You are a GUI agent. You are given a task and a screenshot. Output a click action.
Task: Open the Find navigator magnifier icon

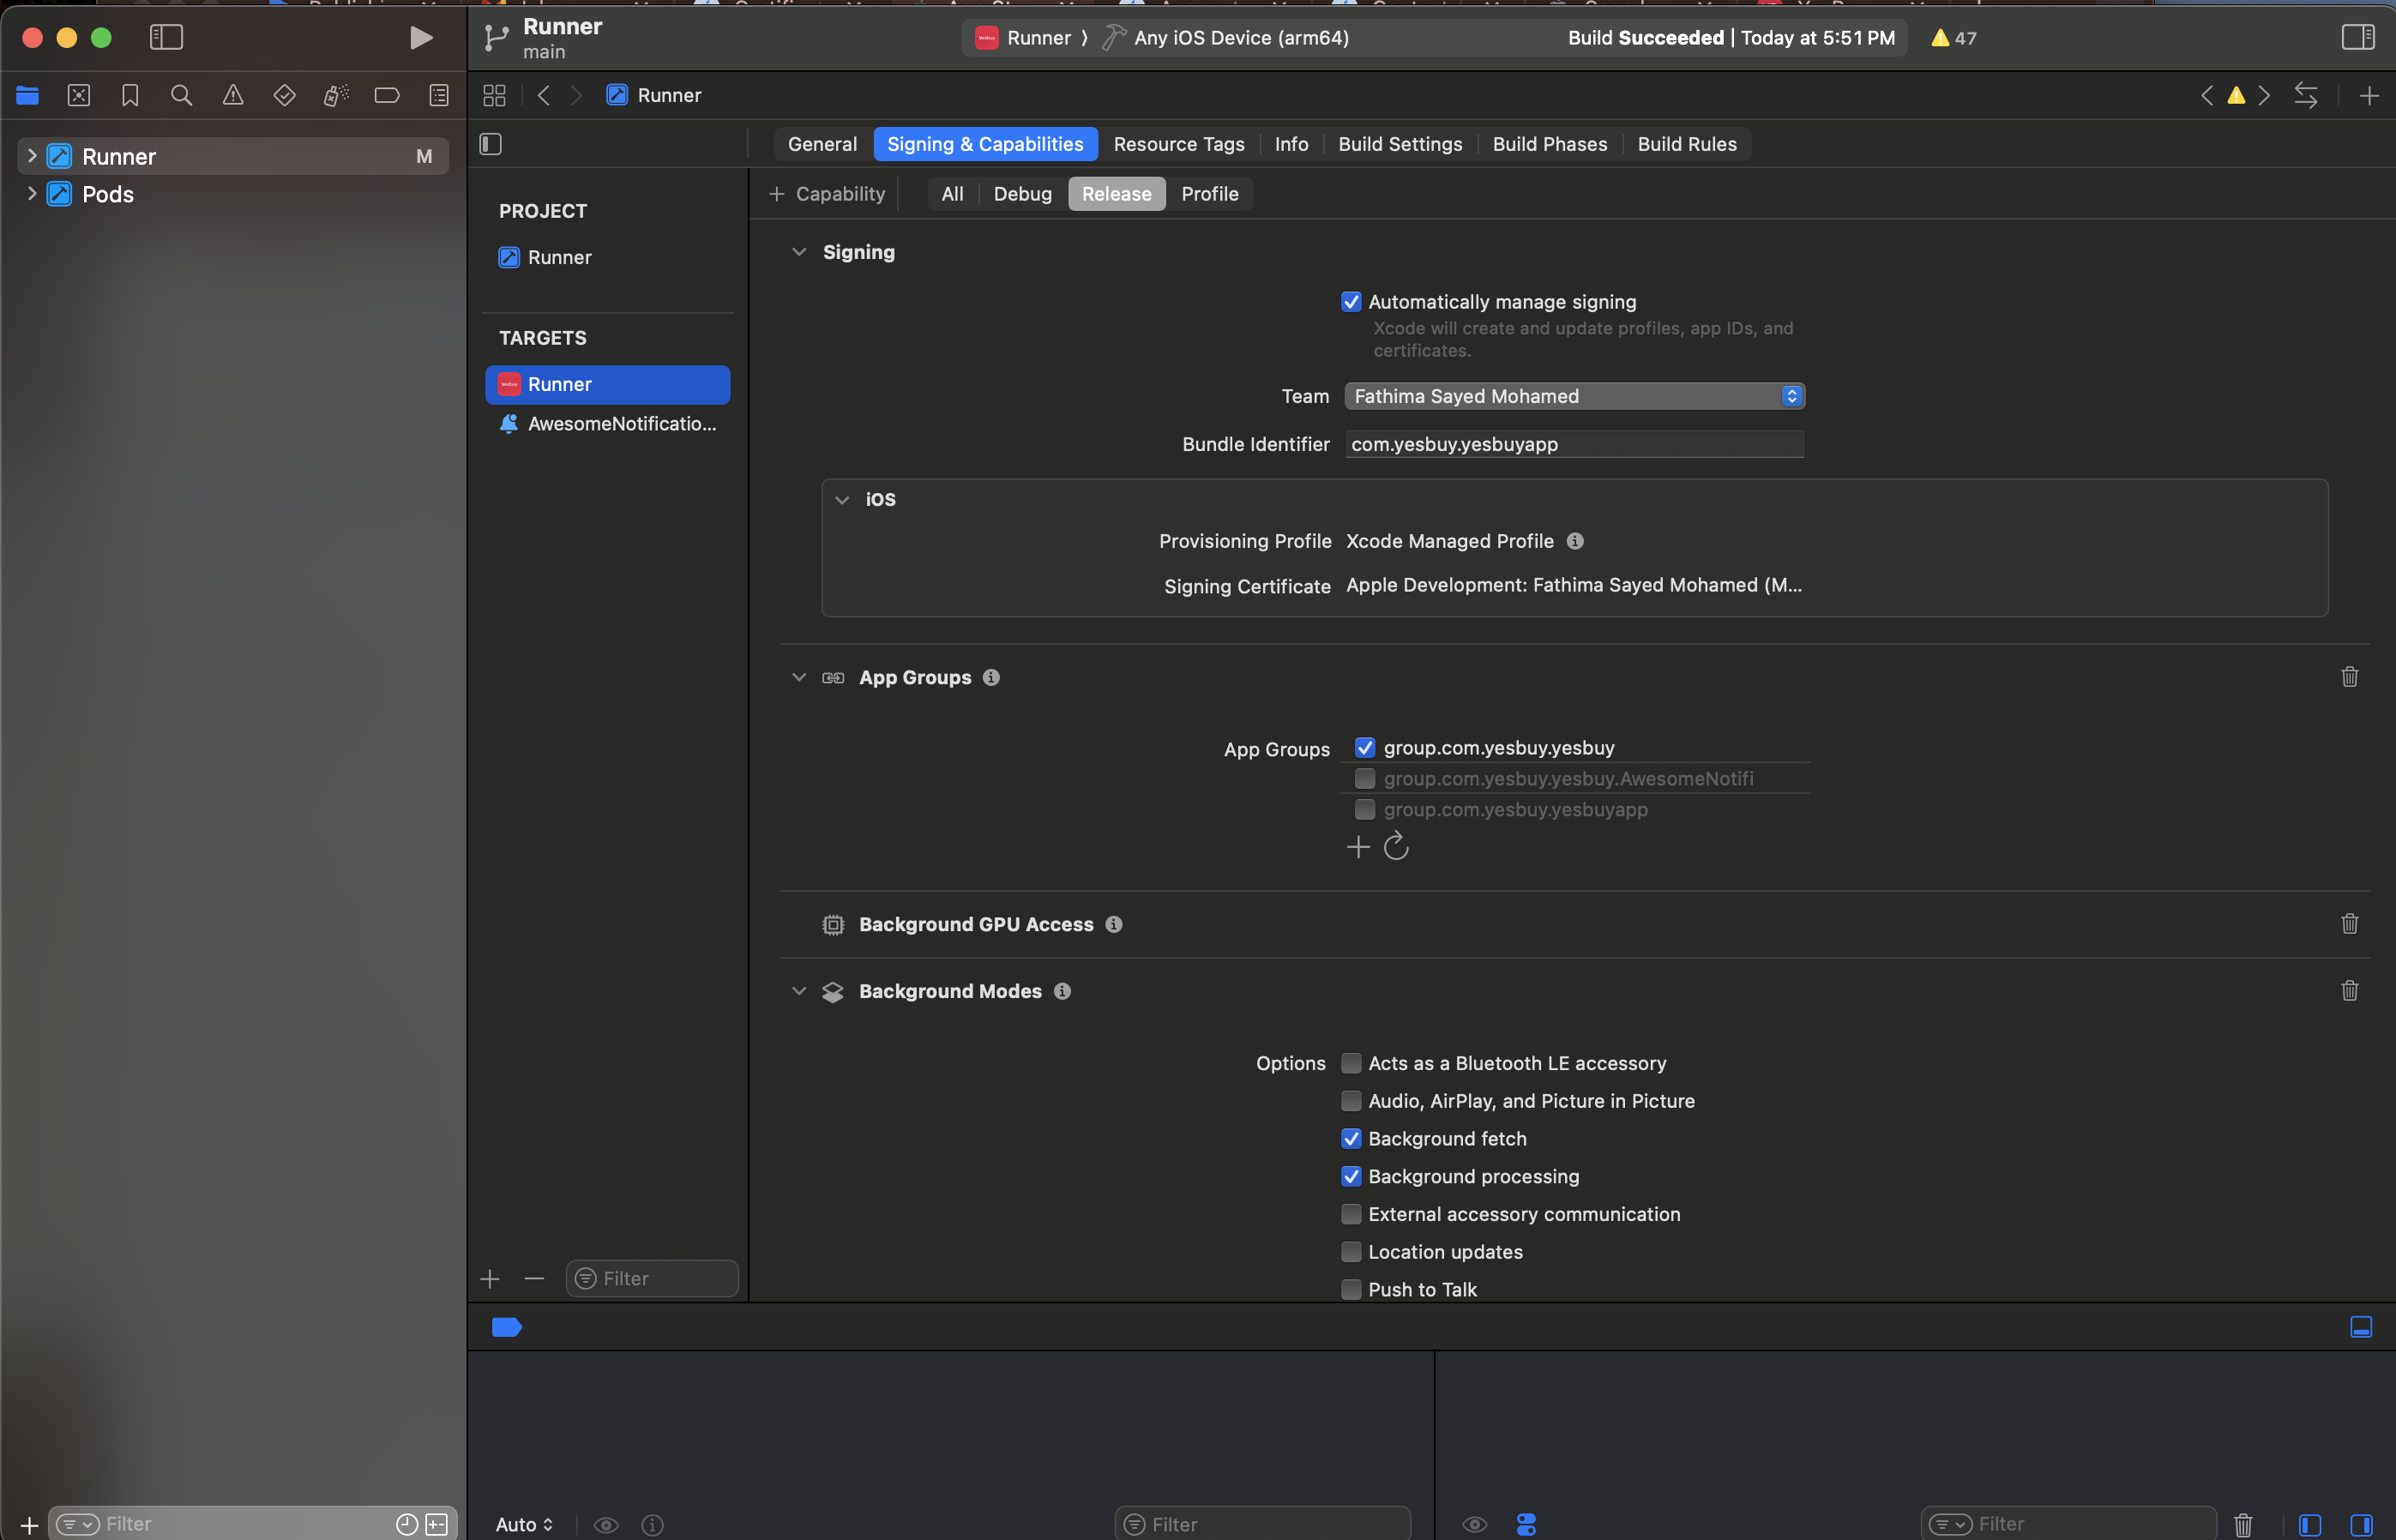click(x=181, y=96)
